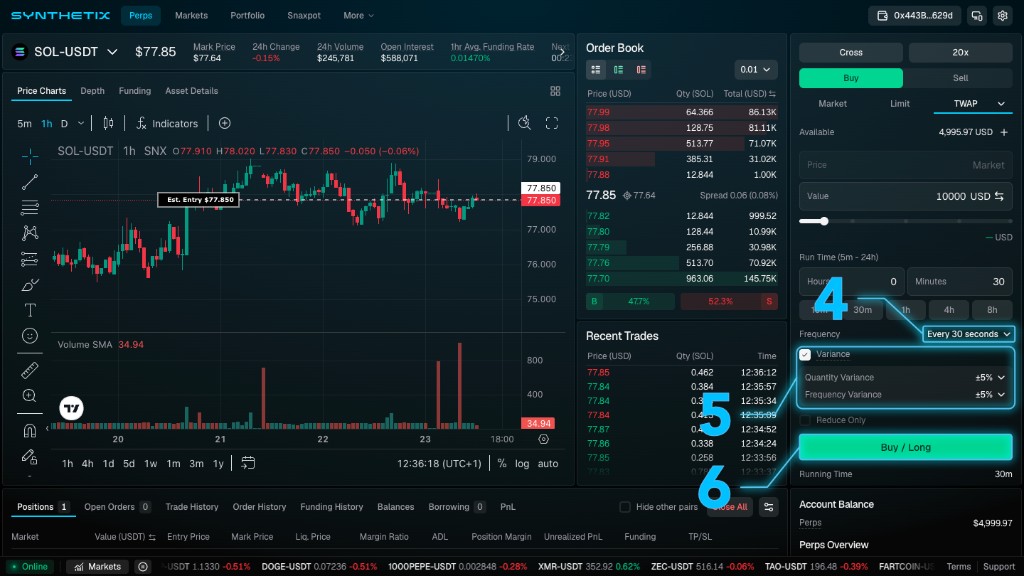Screen dimensions: 1024x576
Task: Open the go-to-date calendar icon
Action: pyautogui.click(x=248, y=463)
